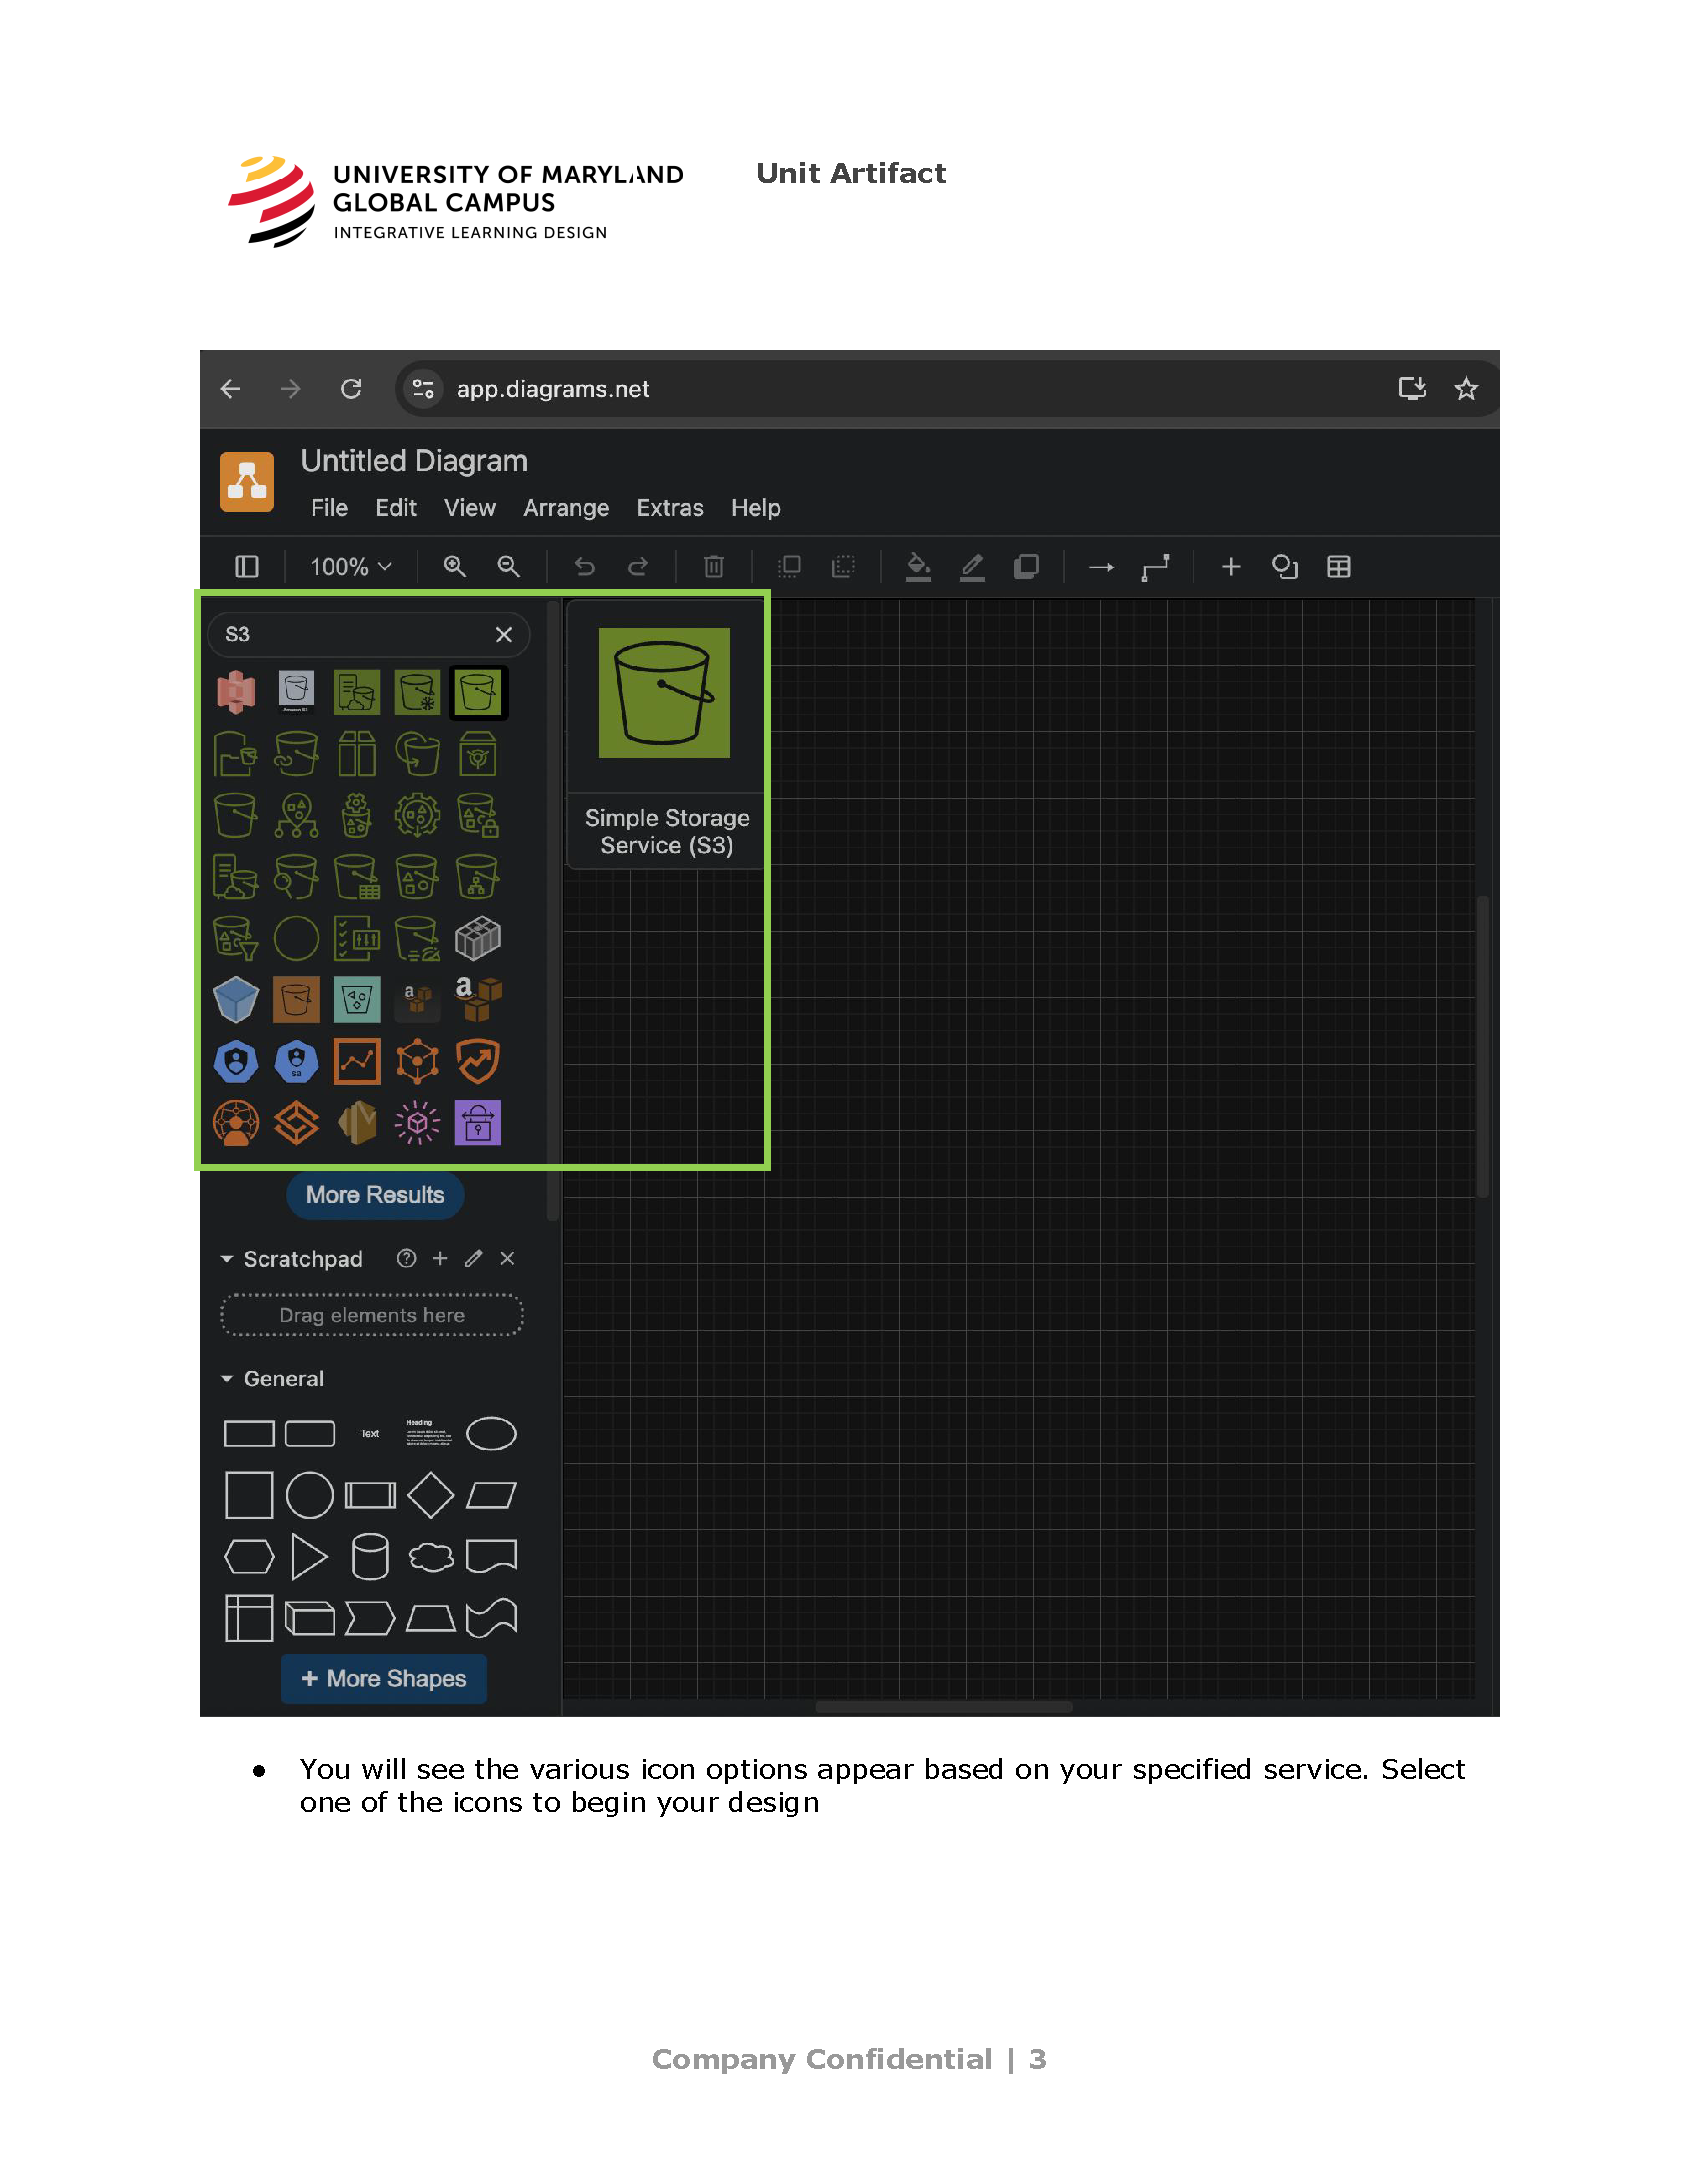
Task: Click the canvas vertical scrollbar
Action: [x=1483, y=1047]
